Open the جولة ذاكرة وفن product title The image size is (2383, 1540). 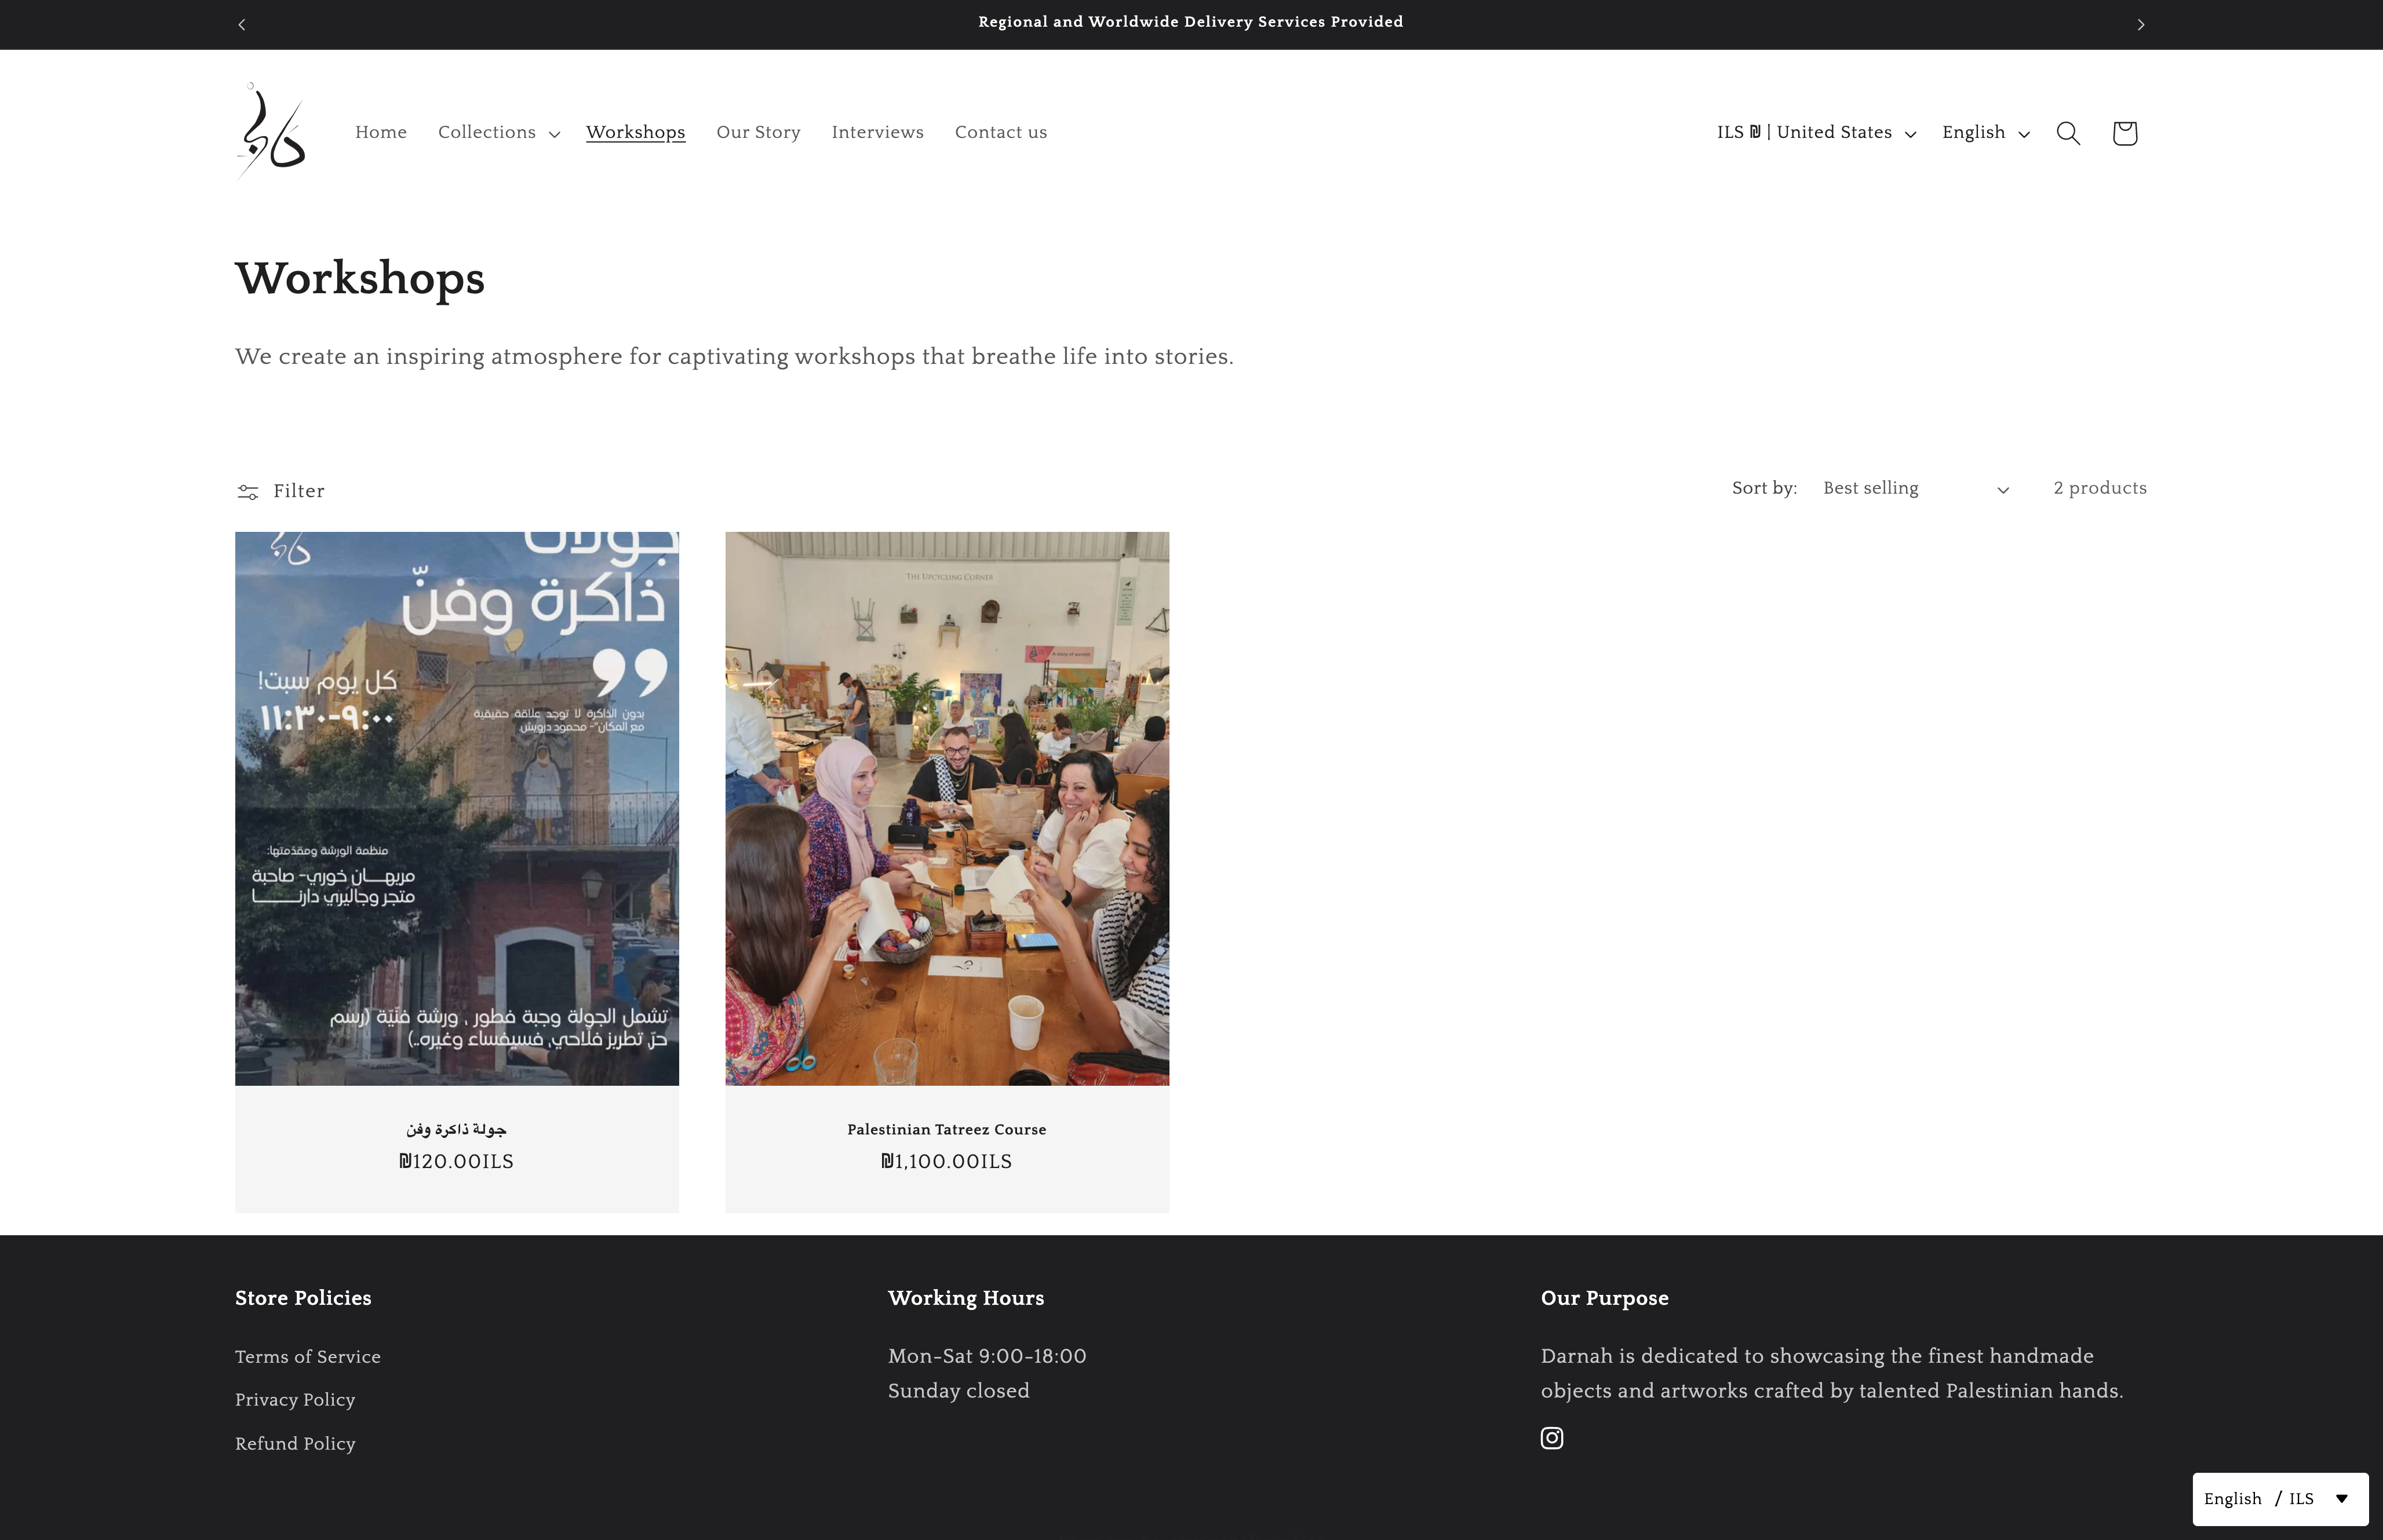point(456,1129)
